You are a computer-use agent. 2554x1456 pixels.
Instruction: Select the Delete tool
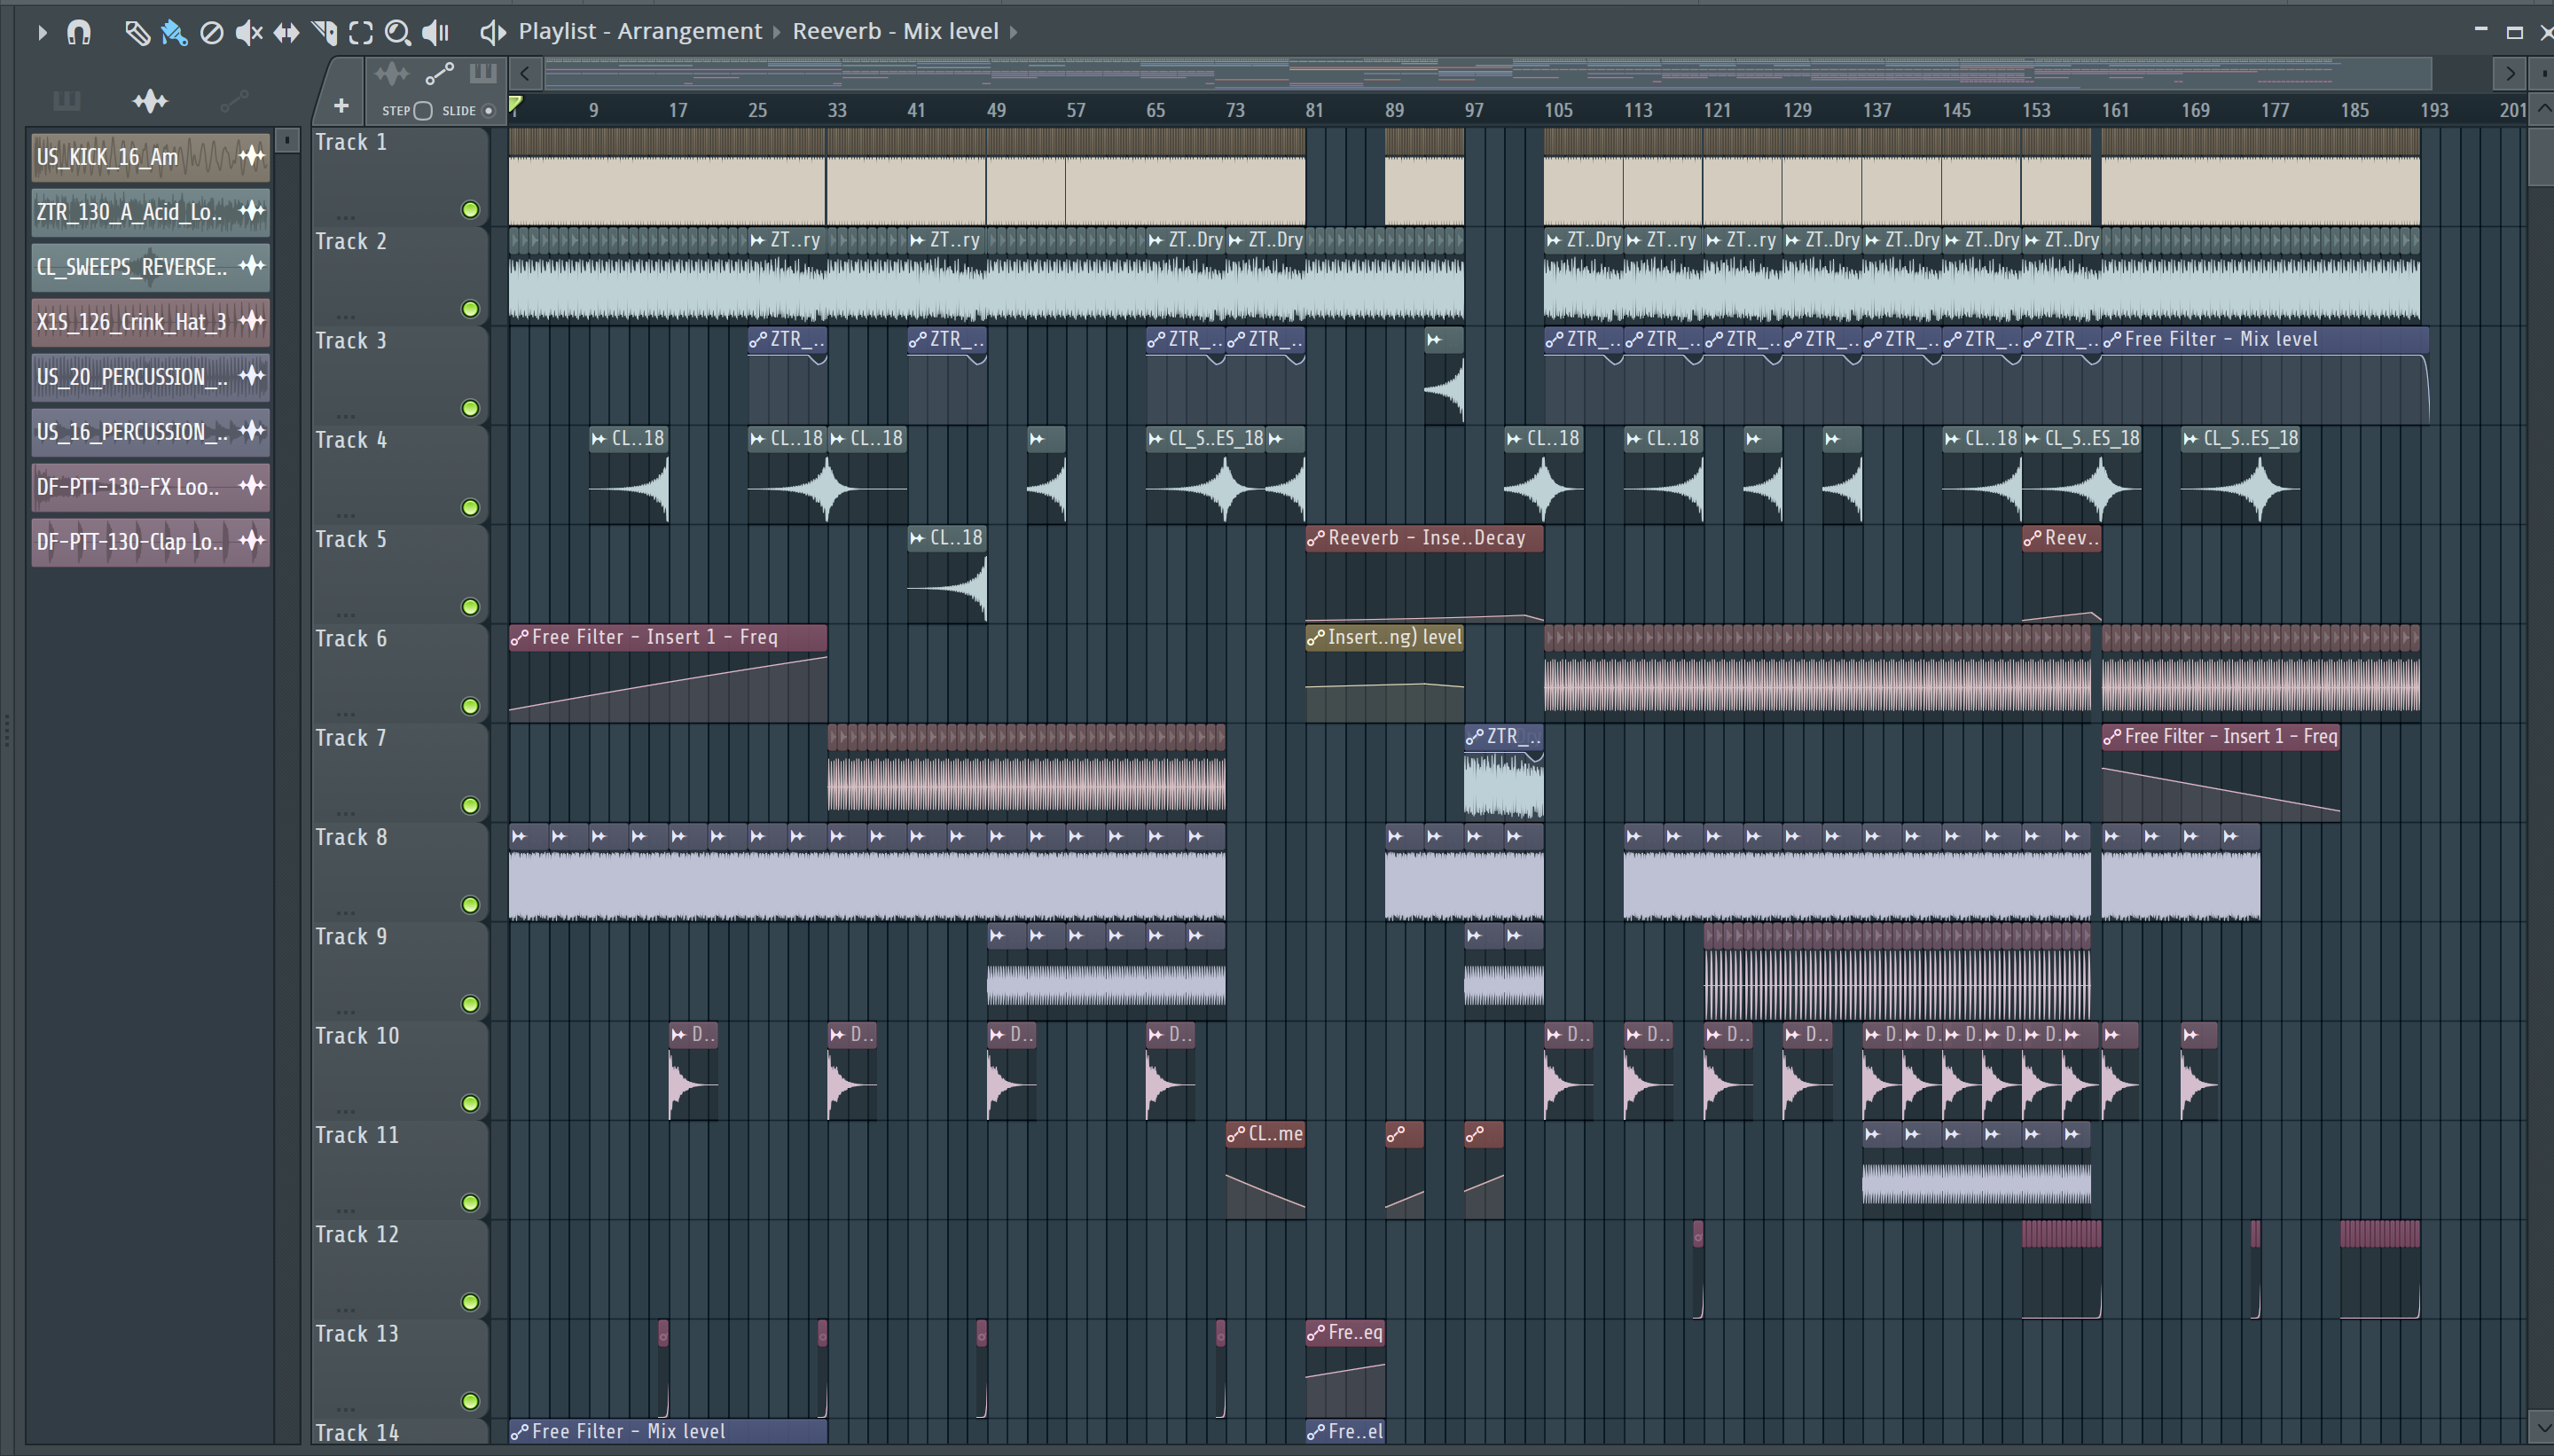click(x=211, y=33)
